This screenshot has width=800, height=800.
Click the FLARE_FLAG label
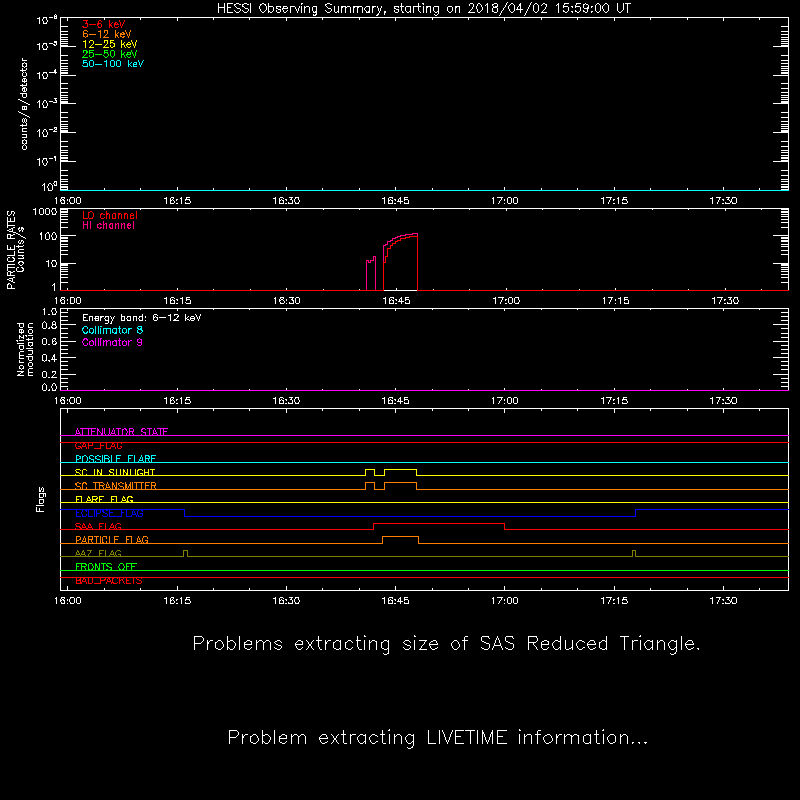[x=104, y=499]
